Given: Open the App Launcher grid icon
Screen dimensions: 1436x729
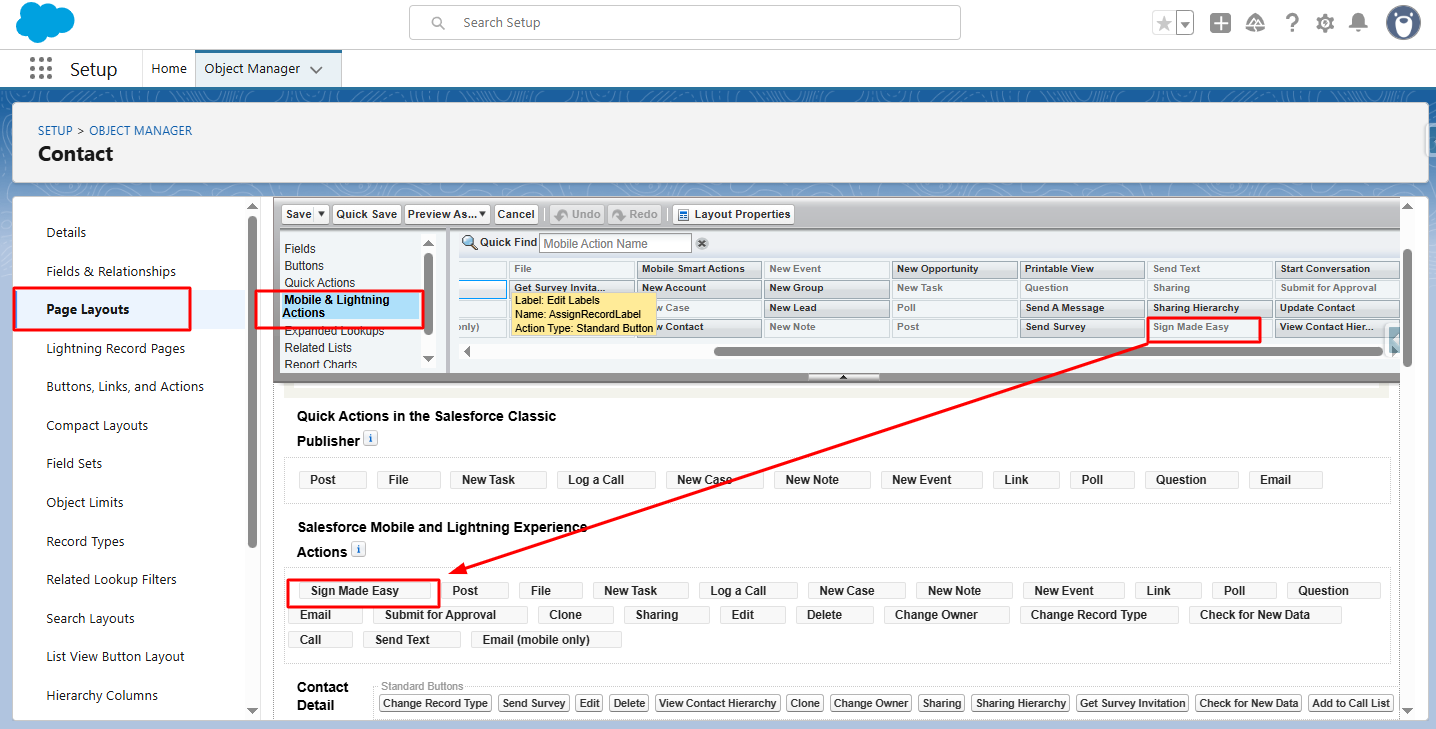Looking at the screenshot, I should 40,68.
